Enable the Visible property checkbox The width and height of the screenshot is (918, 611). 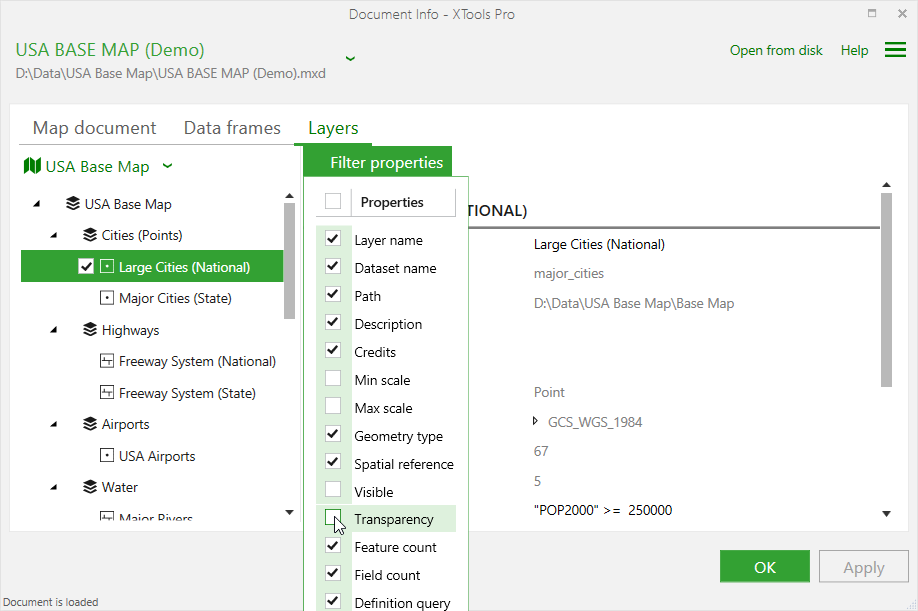[333, 490]
